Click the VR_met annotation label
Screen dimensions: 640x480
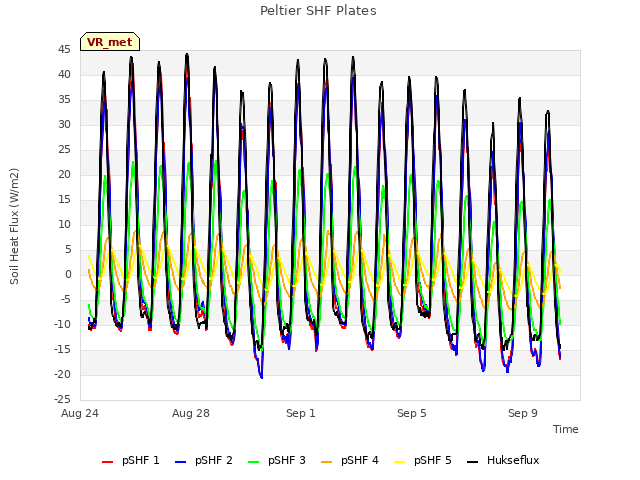click(x=110, y=42)
